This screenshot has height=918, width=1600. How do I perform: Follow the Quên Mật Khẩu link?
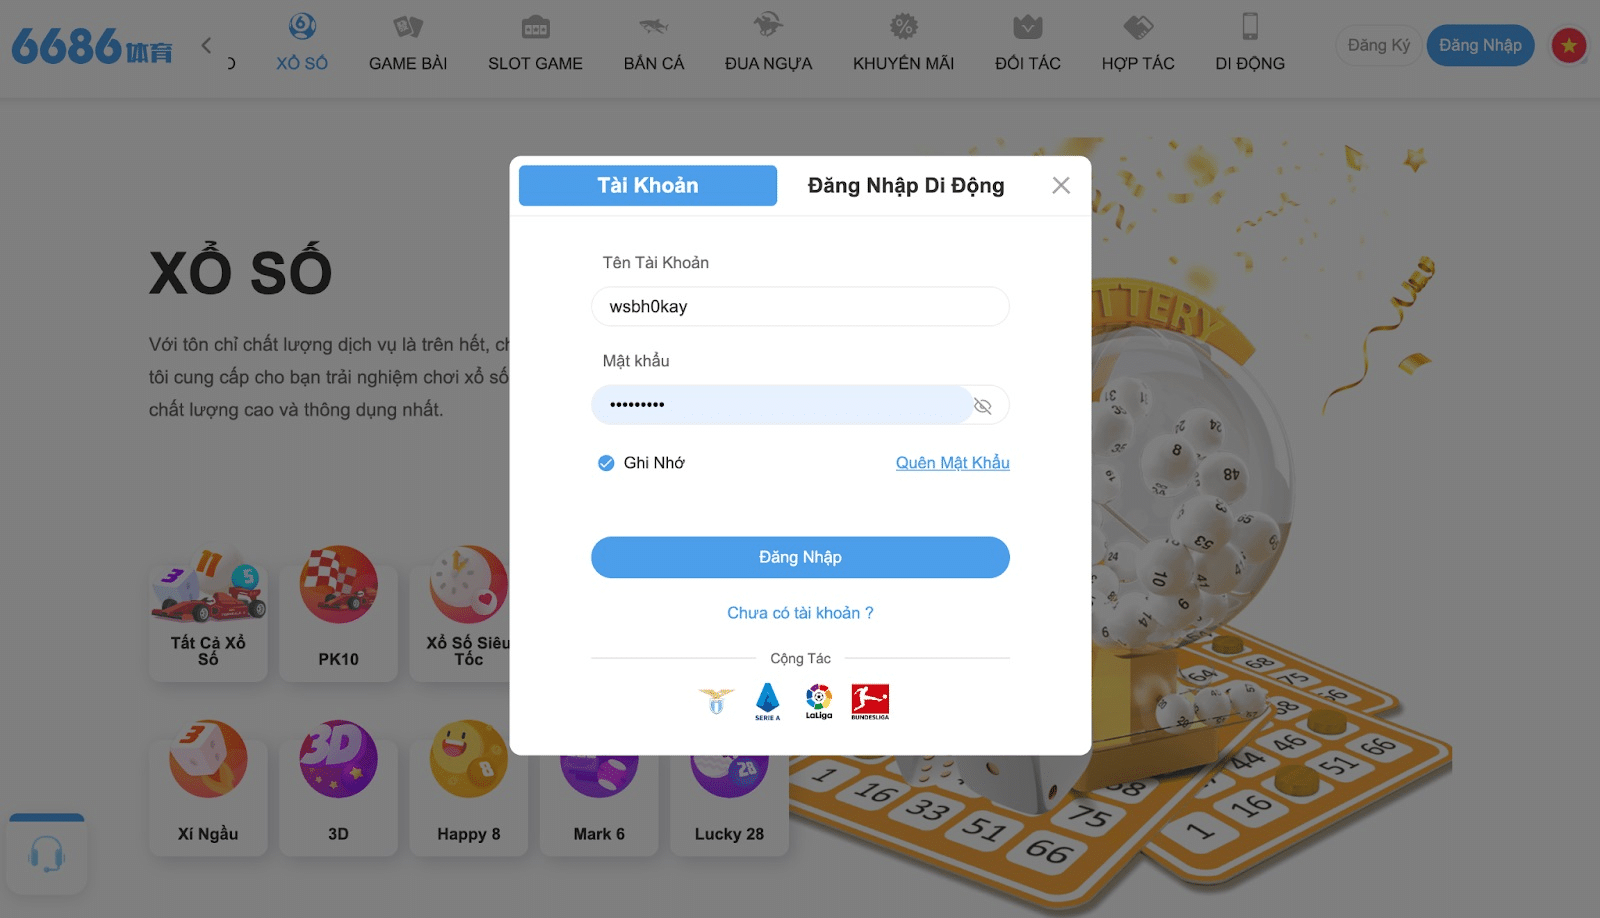[x=953, y=463]
